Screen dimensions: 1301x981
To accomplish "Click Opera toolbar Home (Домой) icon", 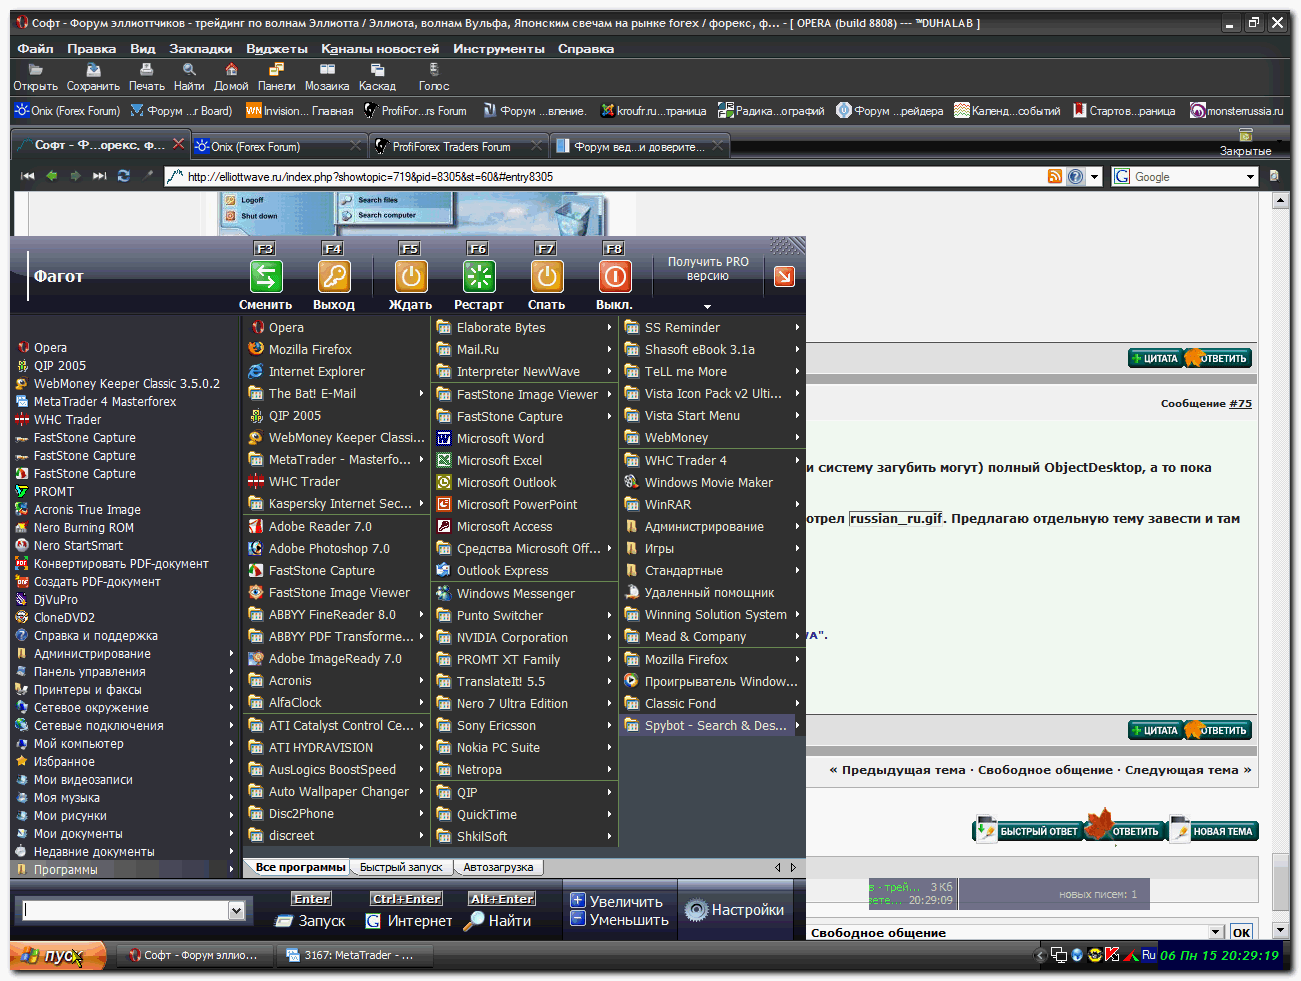I will tap(231, 70).
